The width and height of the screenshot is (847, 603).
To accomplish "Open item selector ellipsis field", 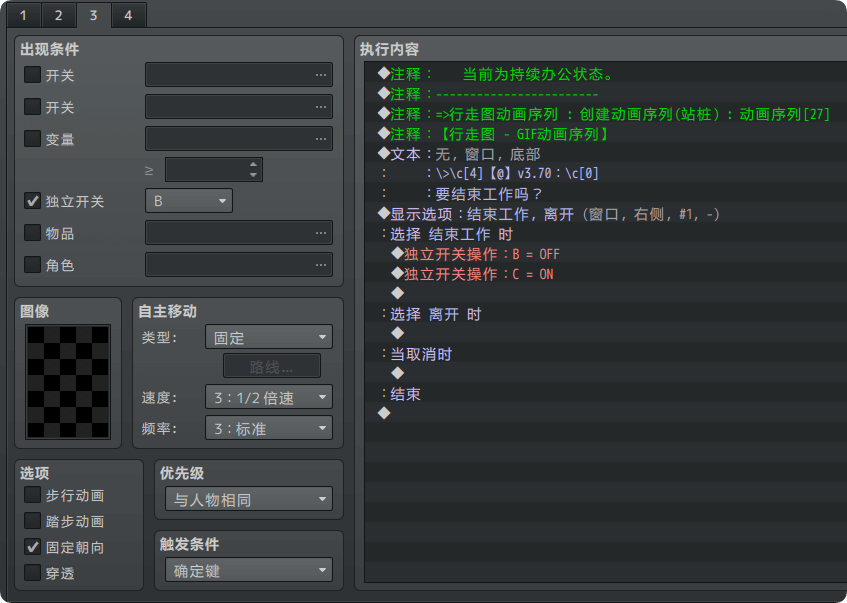I will pyautogui.click(x=239, y=233).
